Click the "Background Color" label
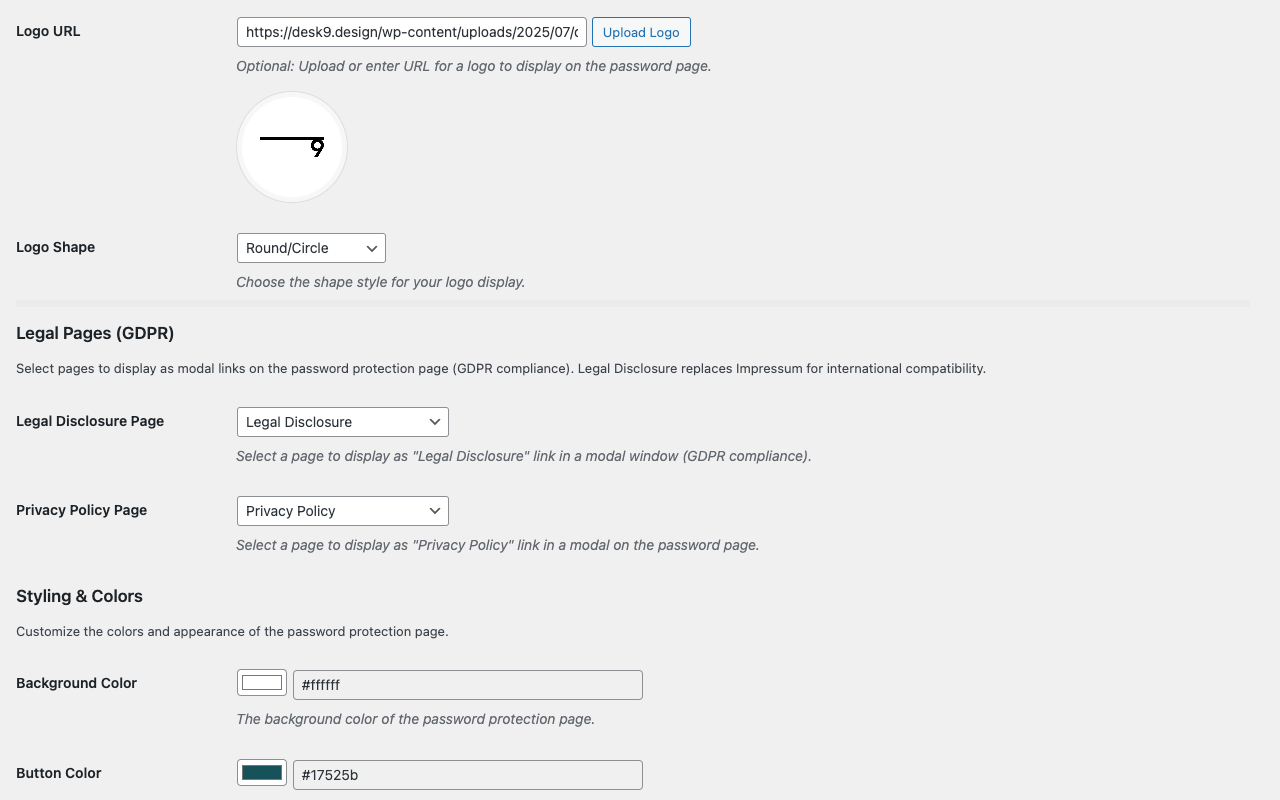1280x800 pixels. (76, 683)
